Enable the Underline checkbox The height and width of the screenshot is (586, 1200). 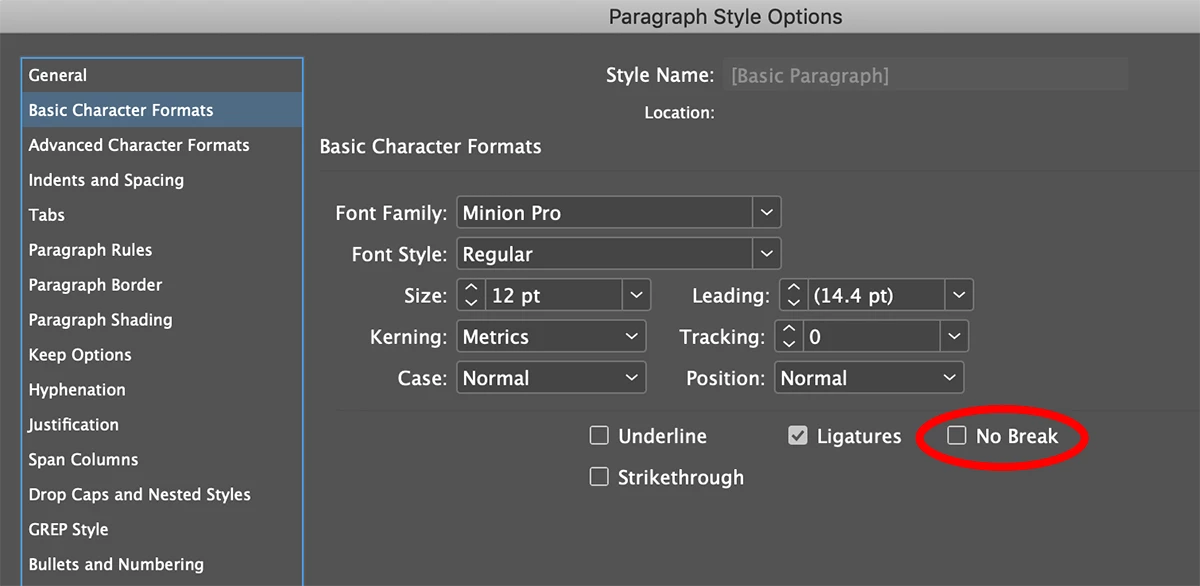click(599, 436)
